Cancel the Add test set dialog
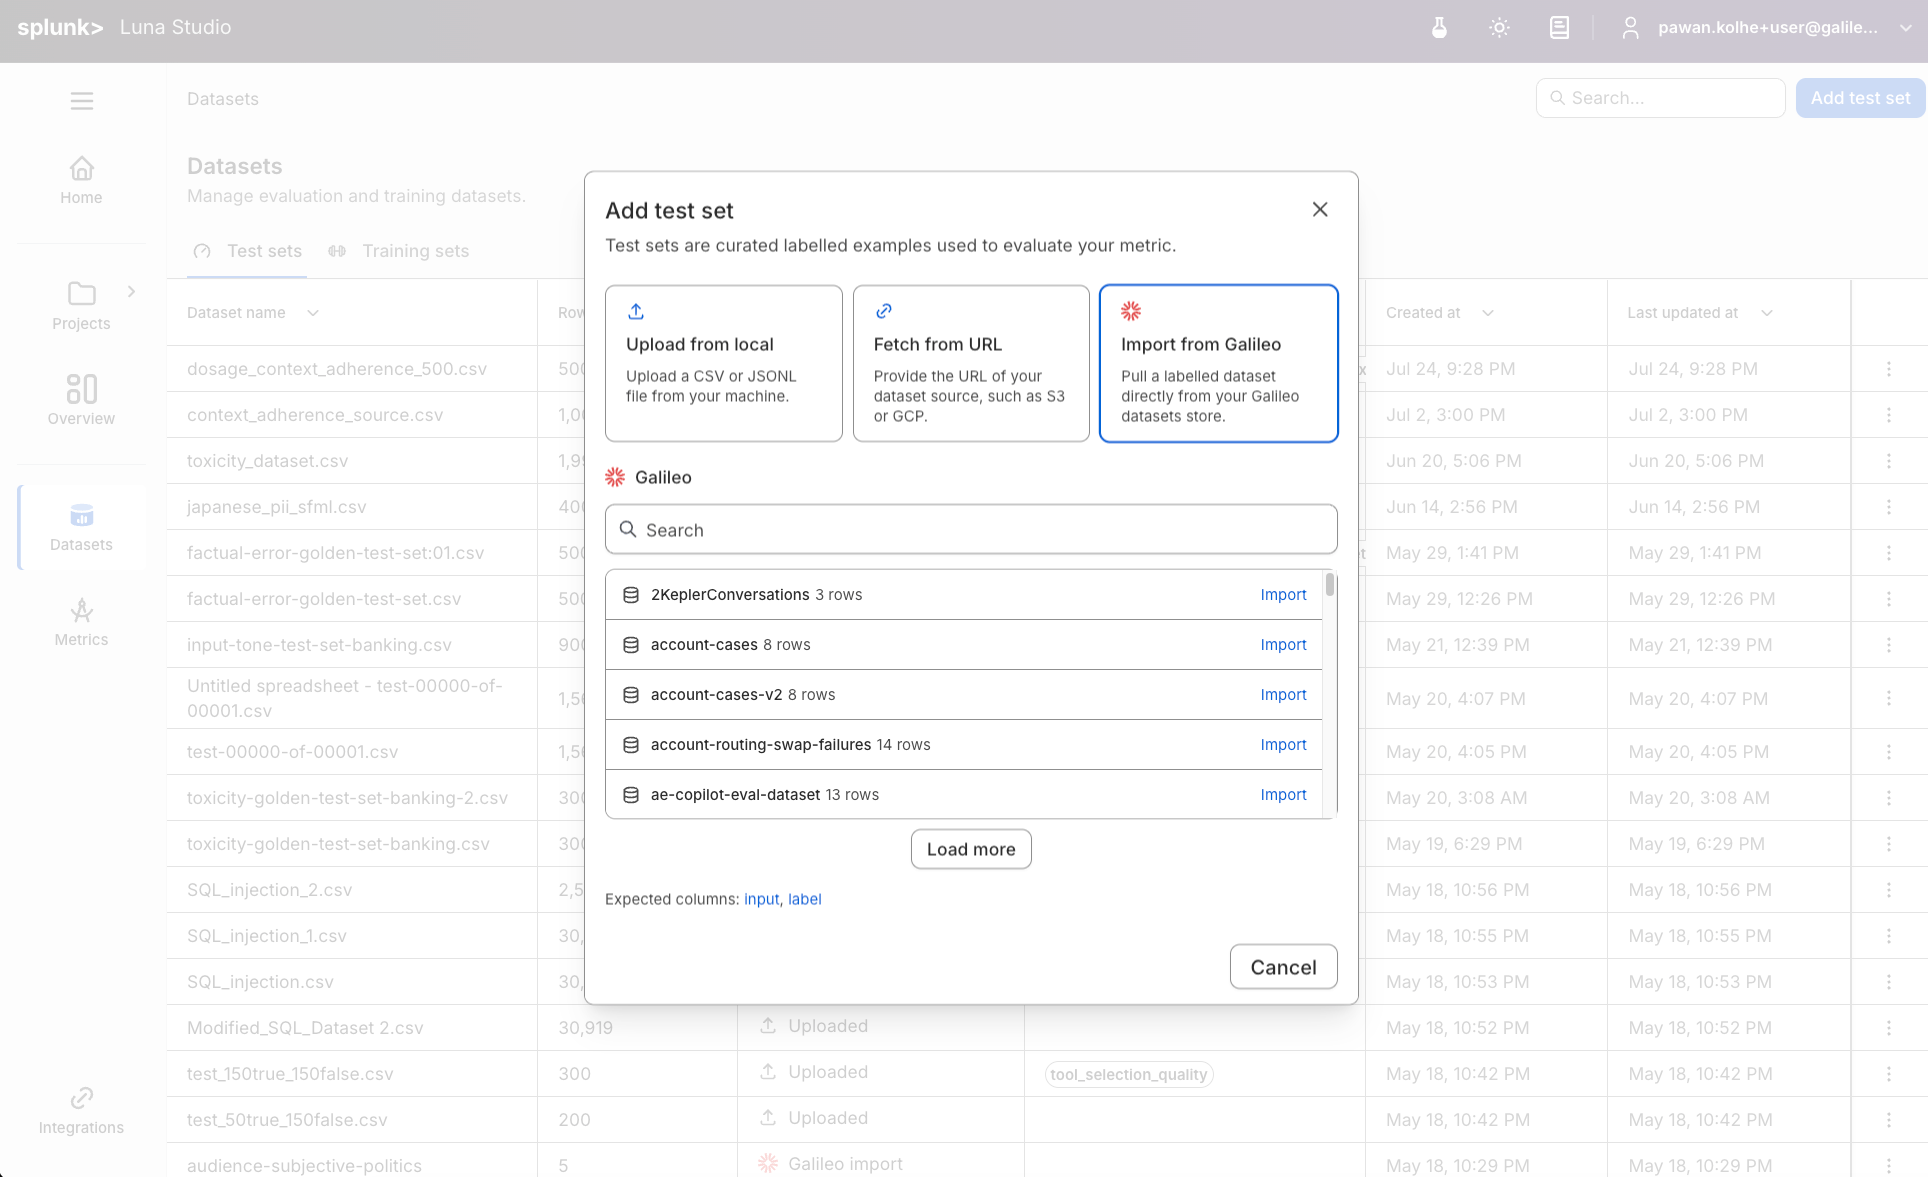Screen dimensions: 1928x1177 point(1283,967)
